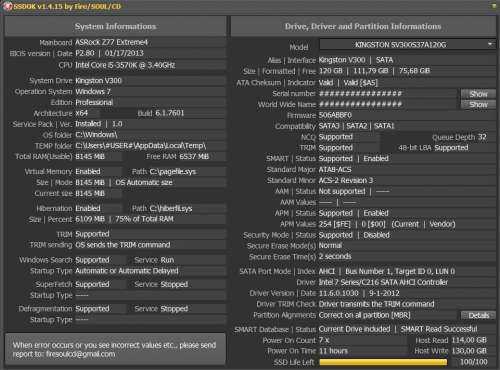Open Partition Alignments Details
This screenshot has width=500, height=370.
(x=478, y=315)
